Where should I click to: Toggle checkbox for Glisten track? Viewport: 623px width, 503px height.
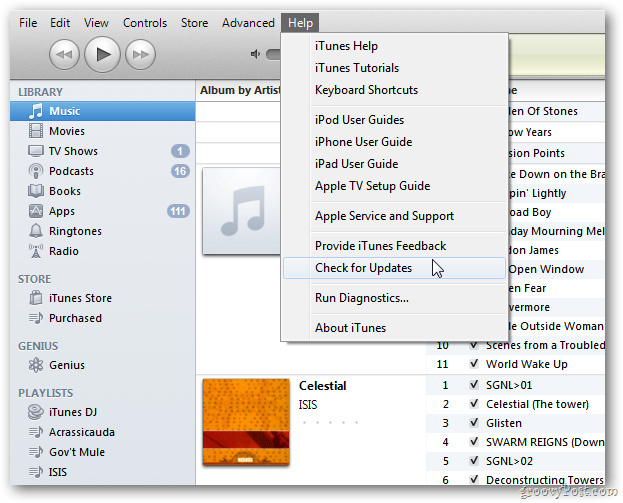click(x=473, y=423)
